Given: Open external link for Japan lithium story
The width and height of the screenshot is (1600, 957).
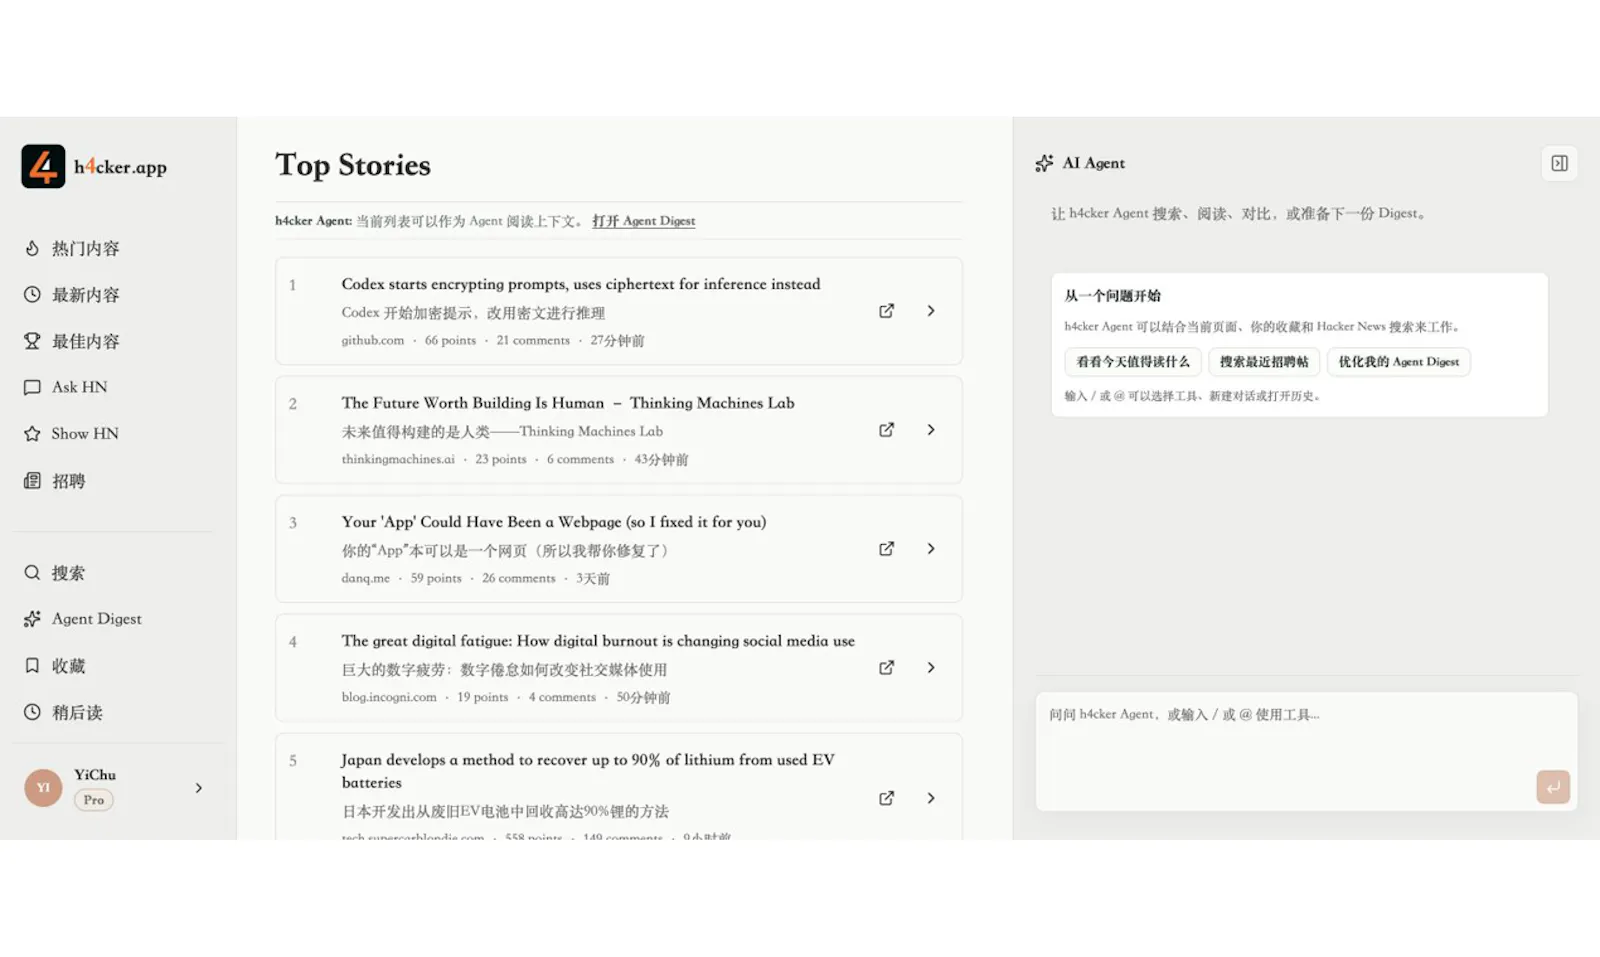Looking at the screenshot, I should pyautogui.click(x=886, y=798).
